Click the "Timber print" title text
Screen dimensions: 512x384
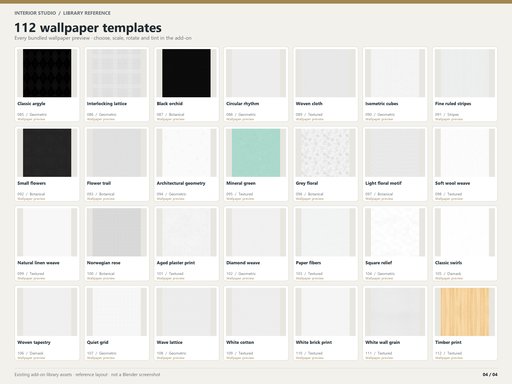point(448,342)
